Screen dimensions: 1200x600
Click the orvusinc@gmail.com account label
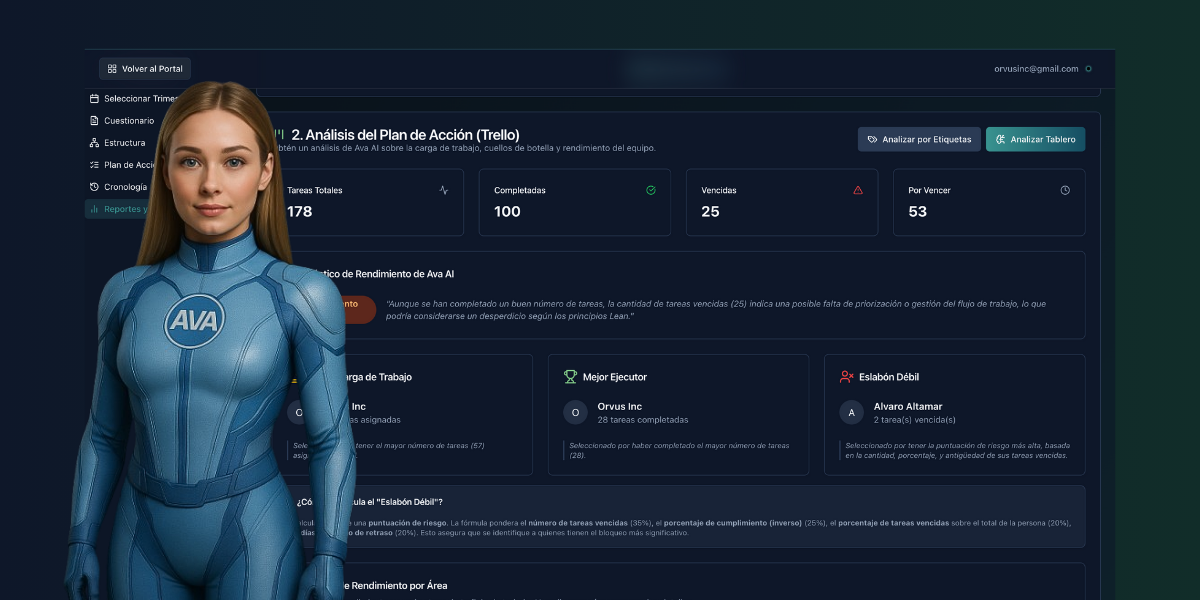pyautogui.click(x=1036, y=69)
